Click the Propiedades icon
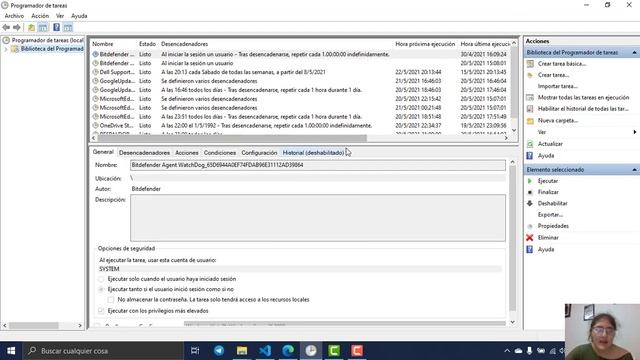This screenshot has width=640, height=360. 530,226
